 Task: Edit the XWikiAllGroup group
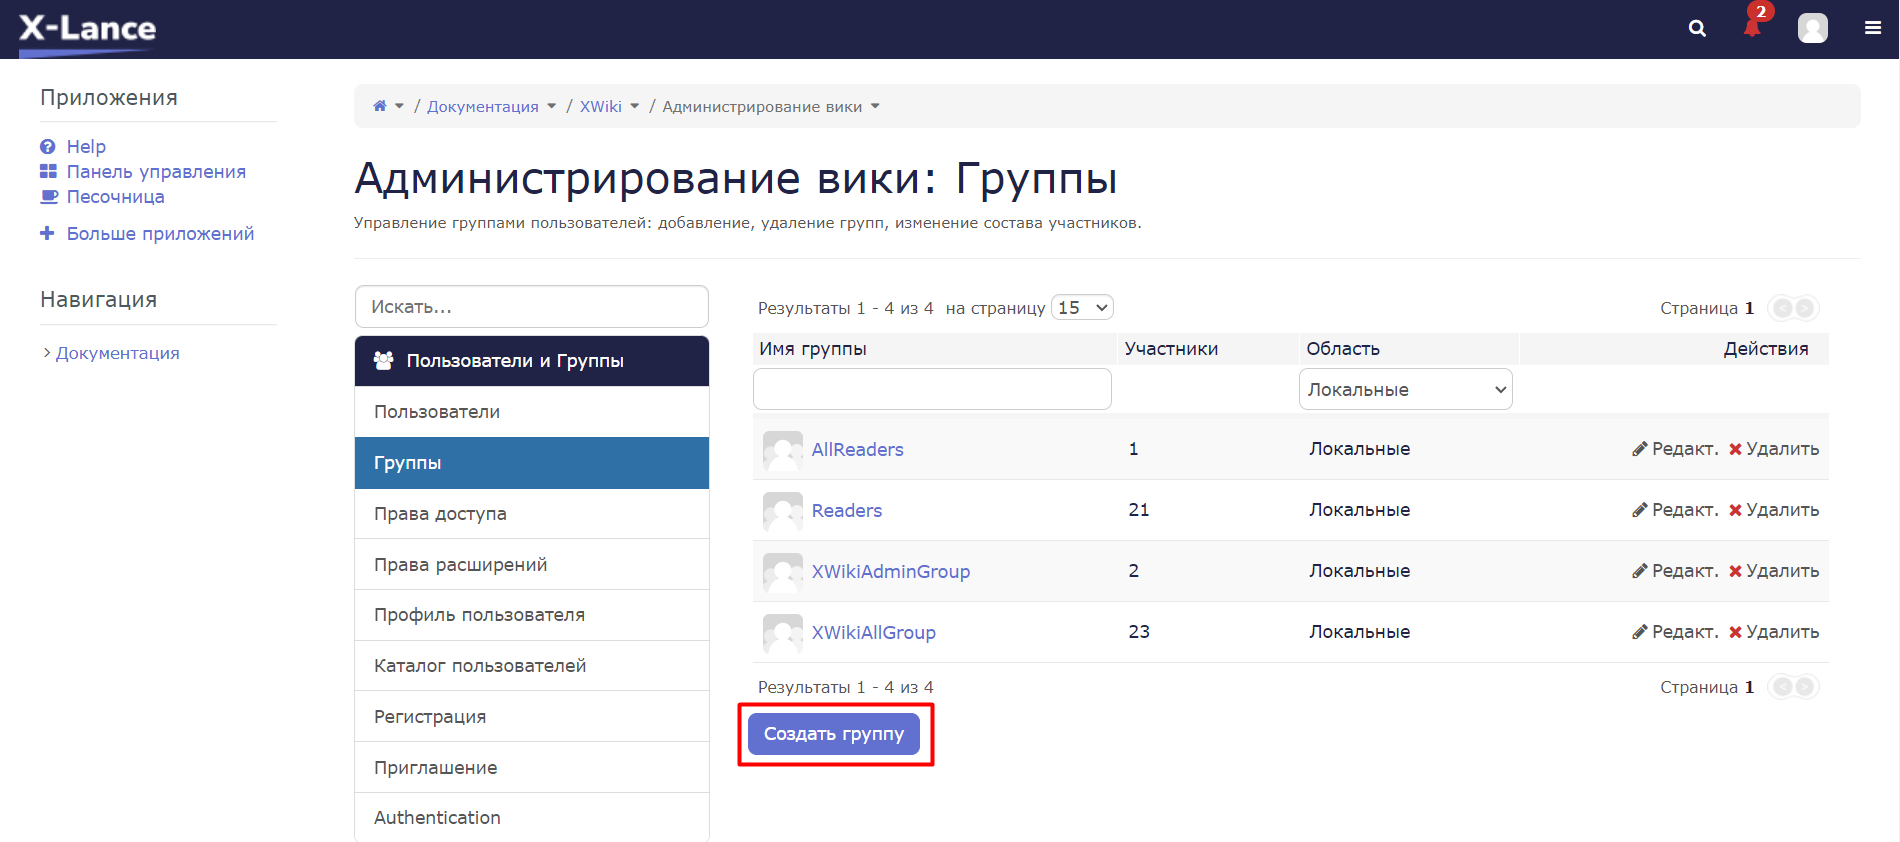[1675, 632]
